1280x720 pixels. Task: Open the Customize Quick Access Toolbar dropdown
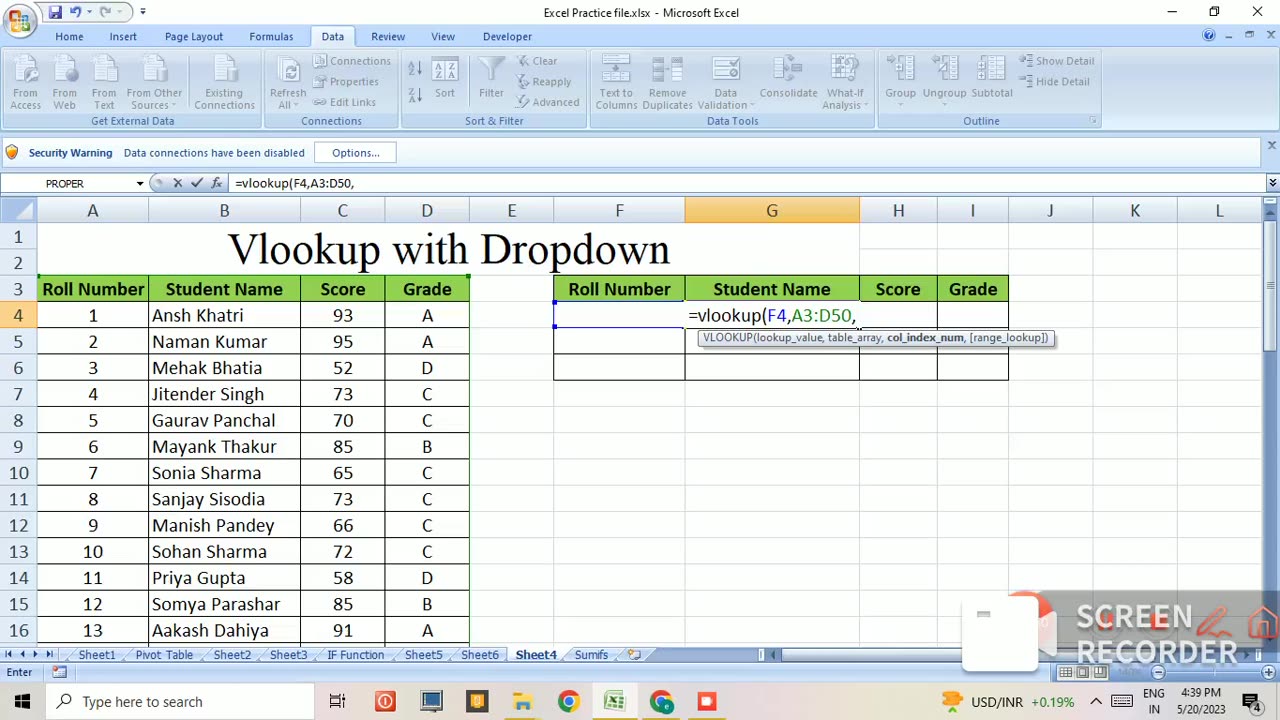(x=143, y=12)
